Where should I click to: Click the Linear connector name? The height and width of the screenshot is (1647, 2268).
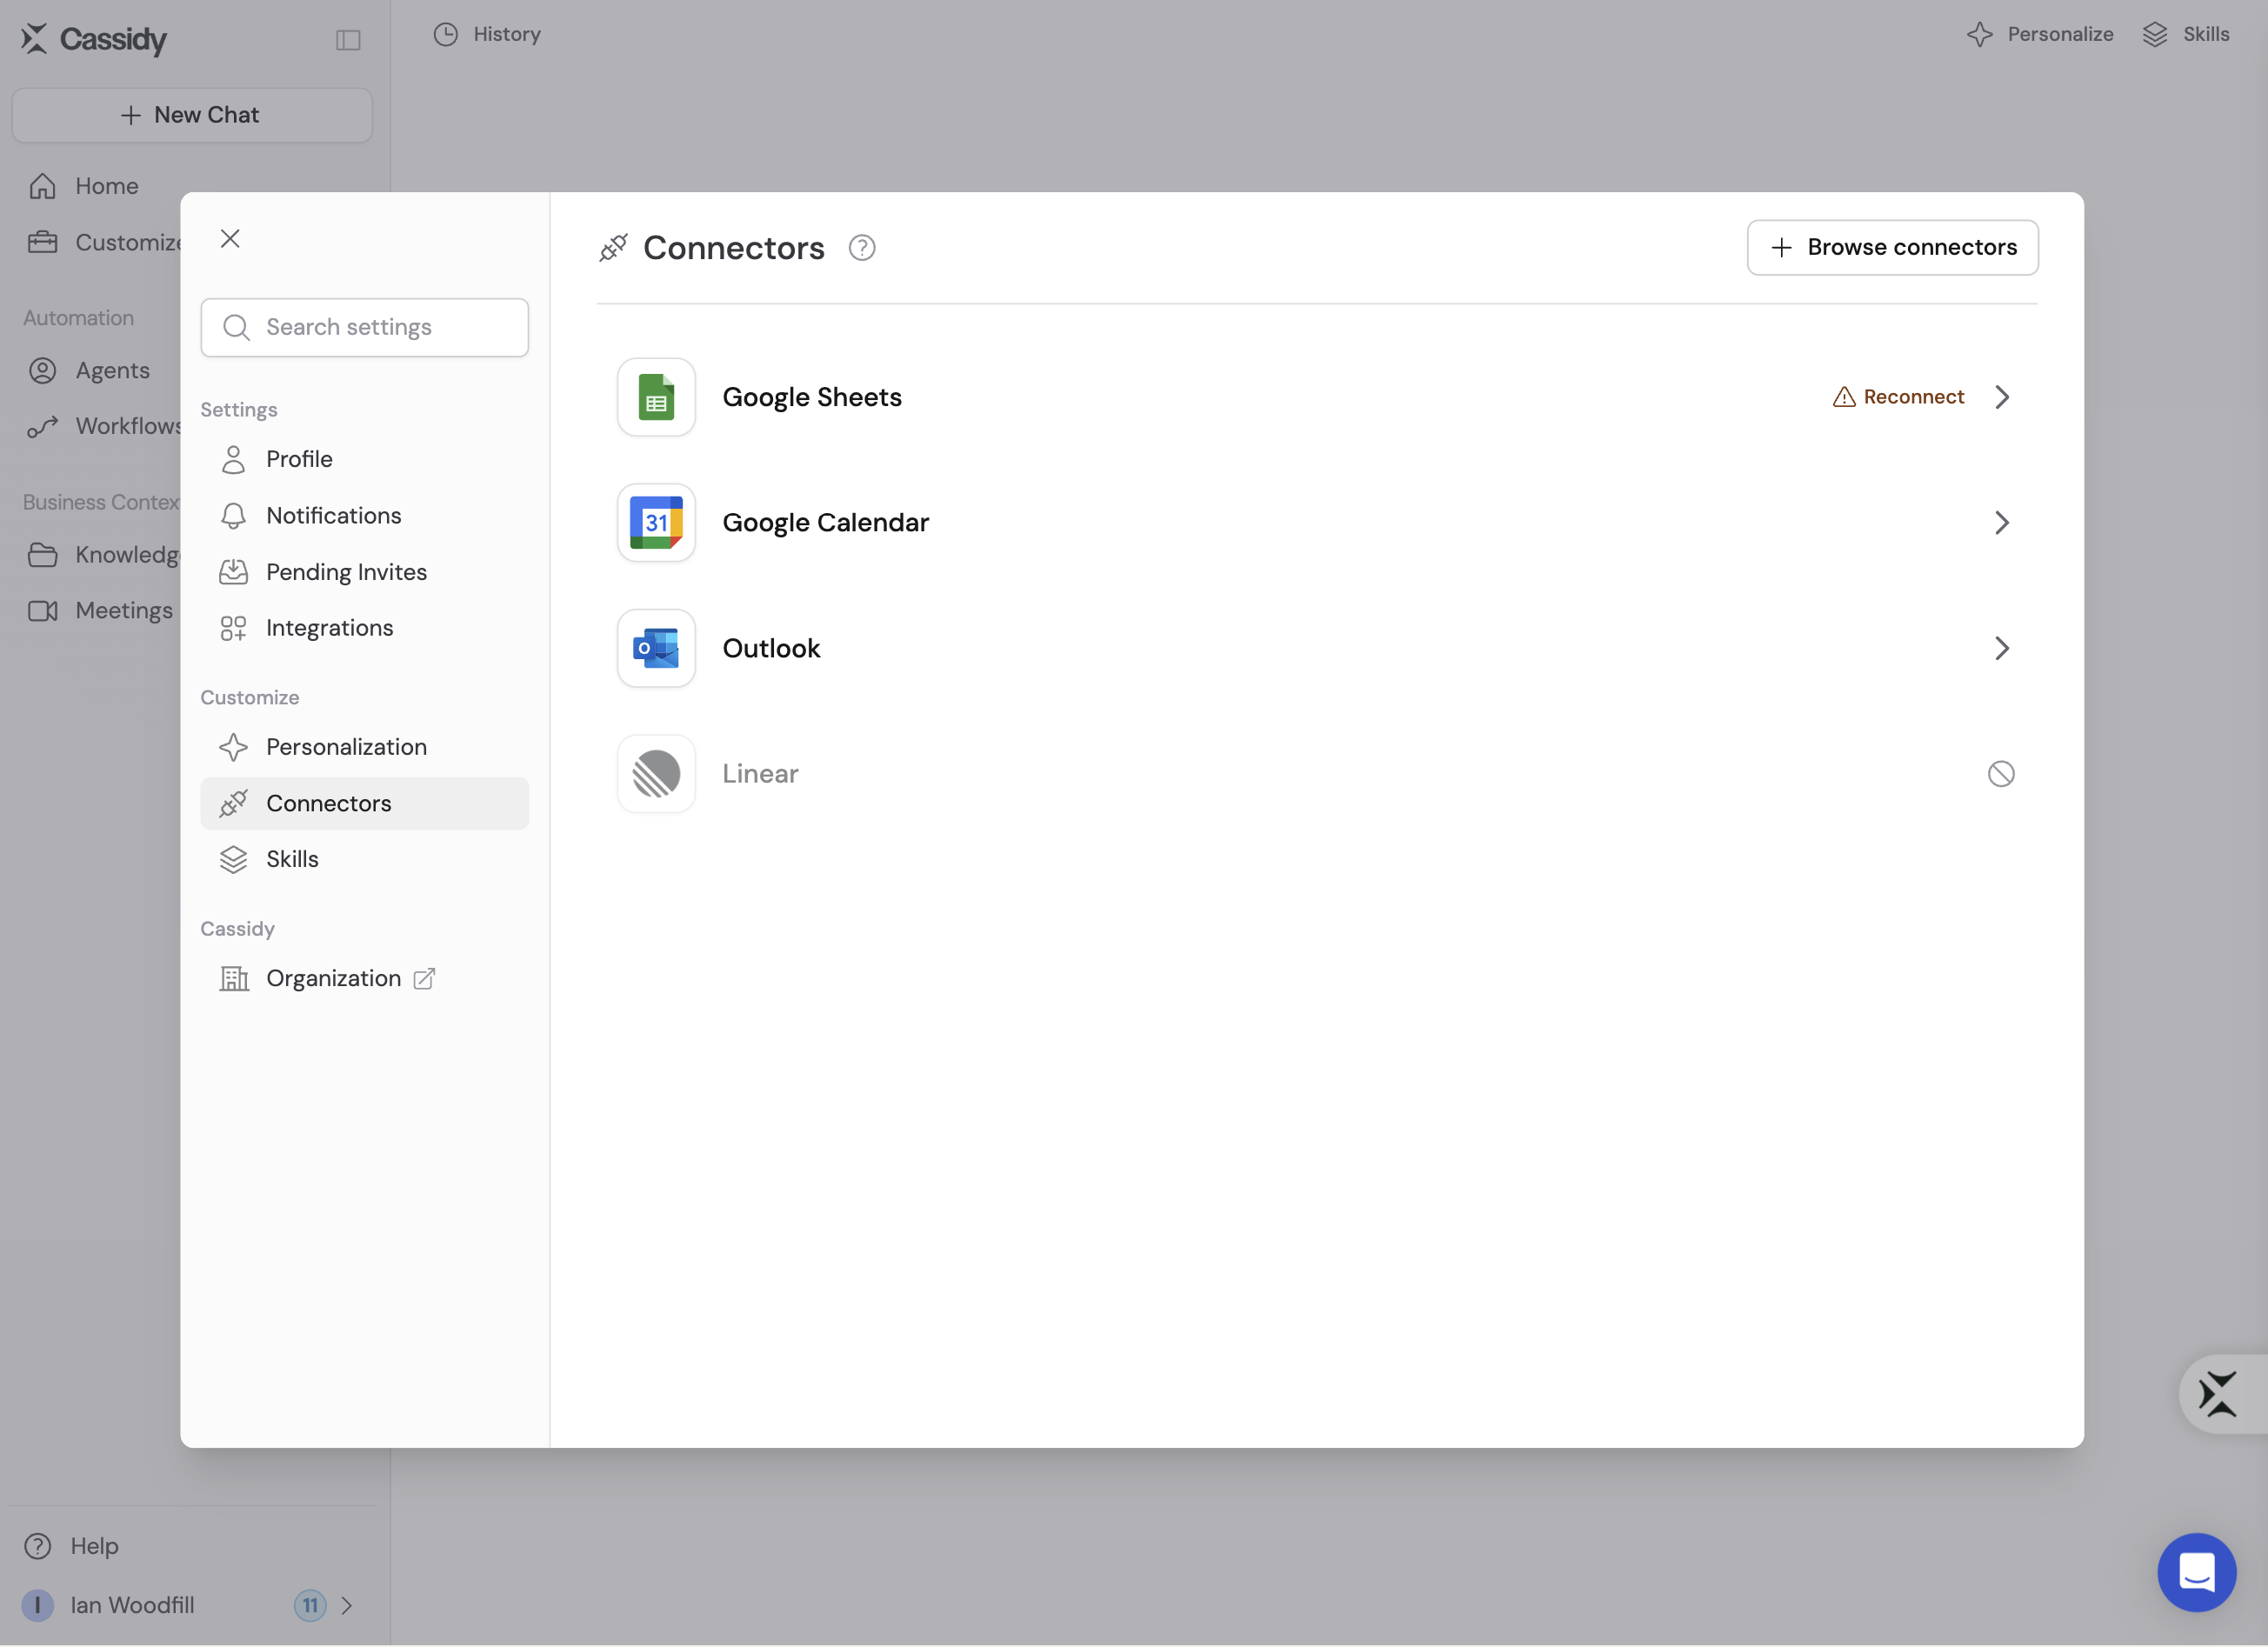click(760, 774)
